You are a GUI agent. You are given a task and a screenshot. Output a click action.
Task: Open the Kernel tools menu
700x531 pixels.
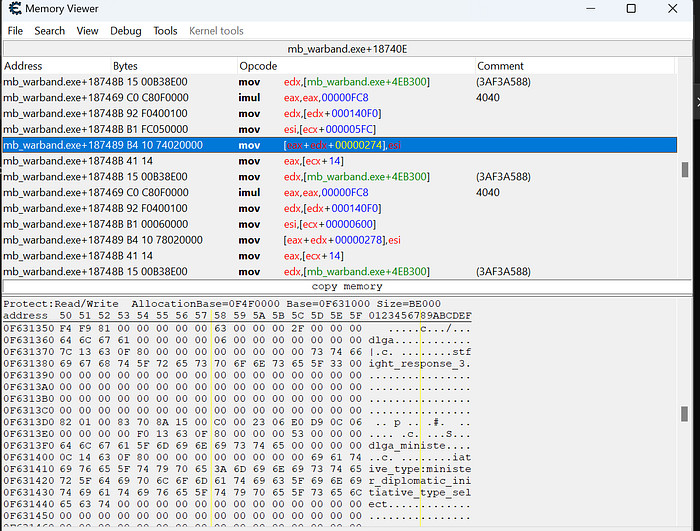click(x=216, y=31)
